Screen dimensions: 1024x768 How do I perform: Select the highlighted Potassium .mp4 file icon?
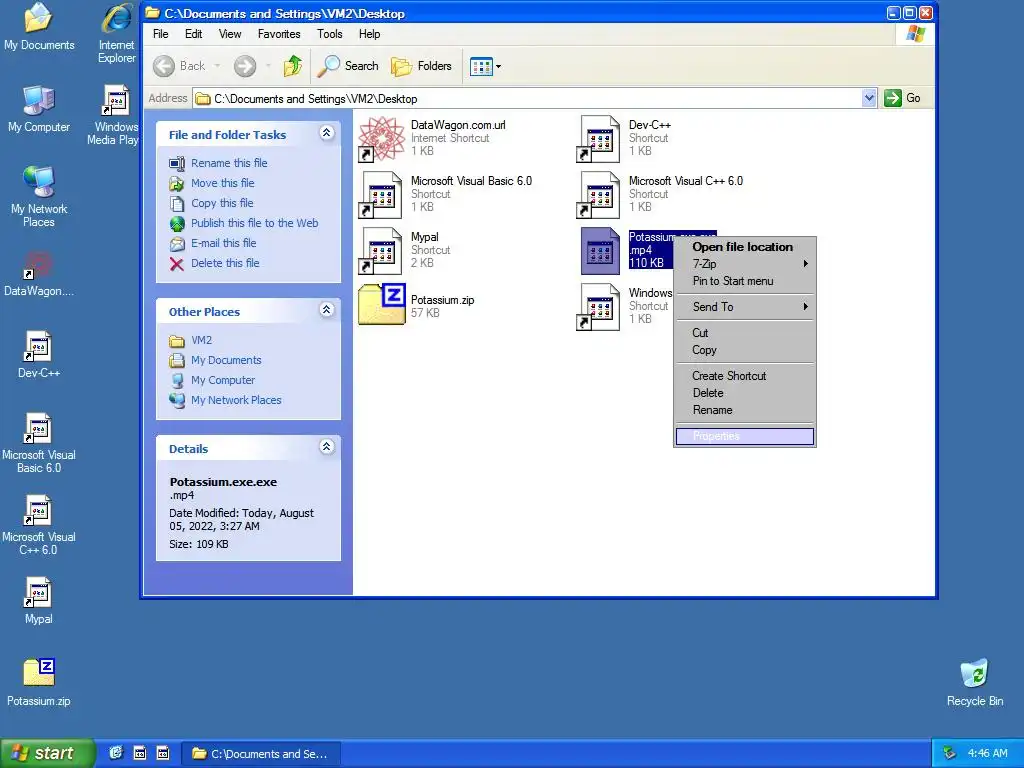600,251
